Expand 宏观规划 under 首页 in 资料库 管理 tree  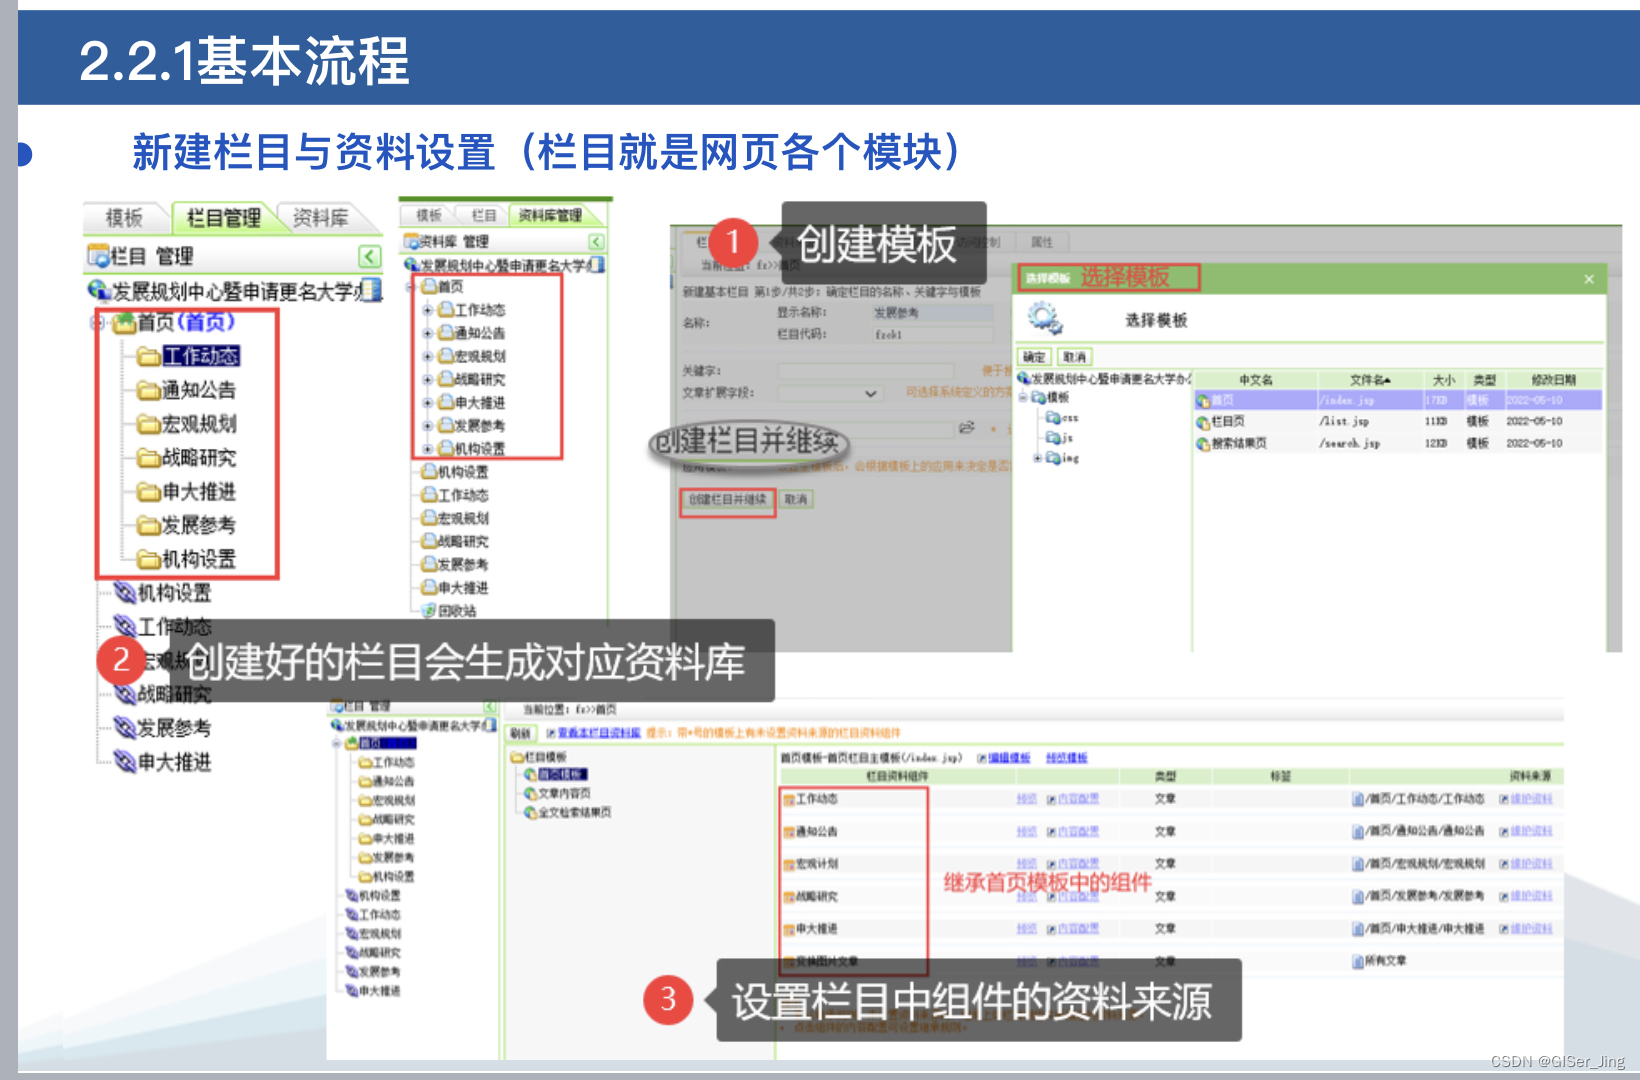pyautogui.click(x=428, y=356)
